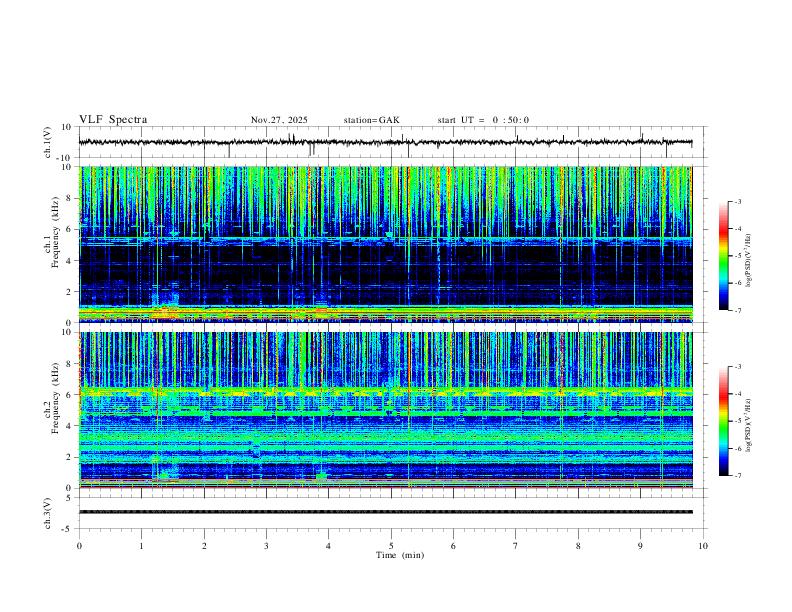
Task: Click the ch.1 frequency axis "8" tick
Action: (x=69, y=198)
